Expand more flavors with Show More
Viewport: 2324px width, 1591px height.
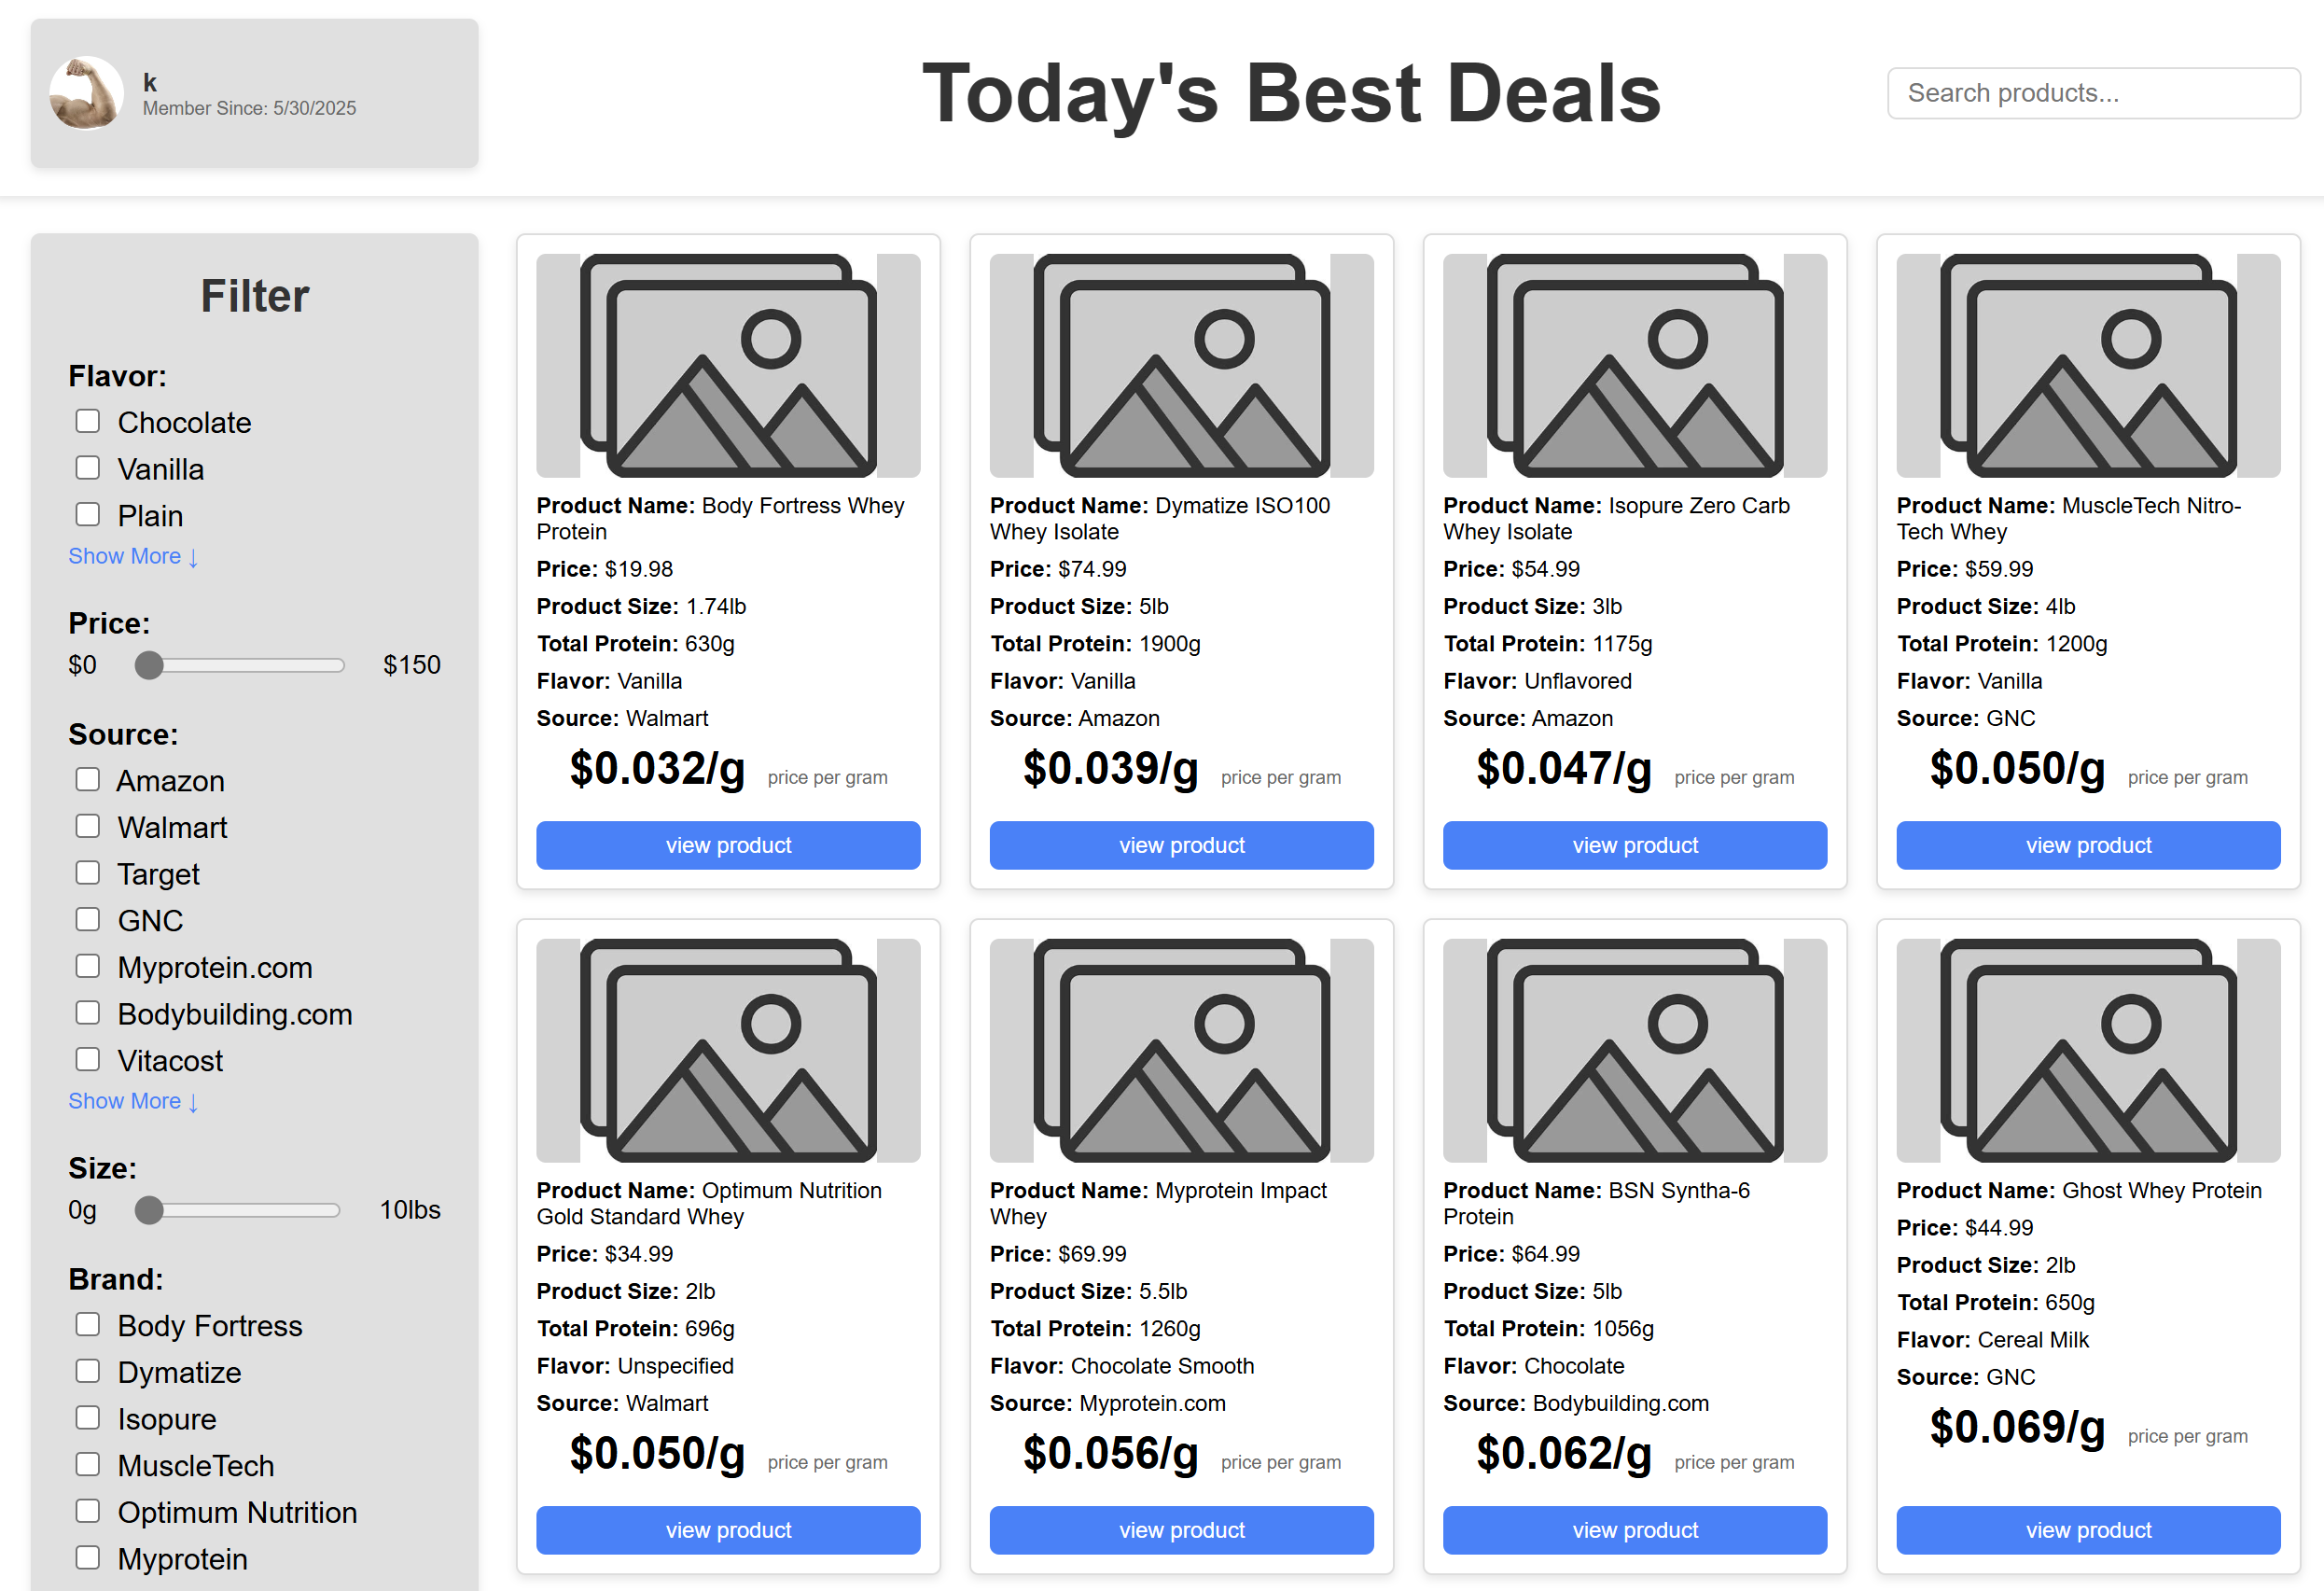pos(133,556)
